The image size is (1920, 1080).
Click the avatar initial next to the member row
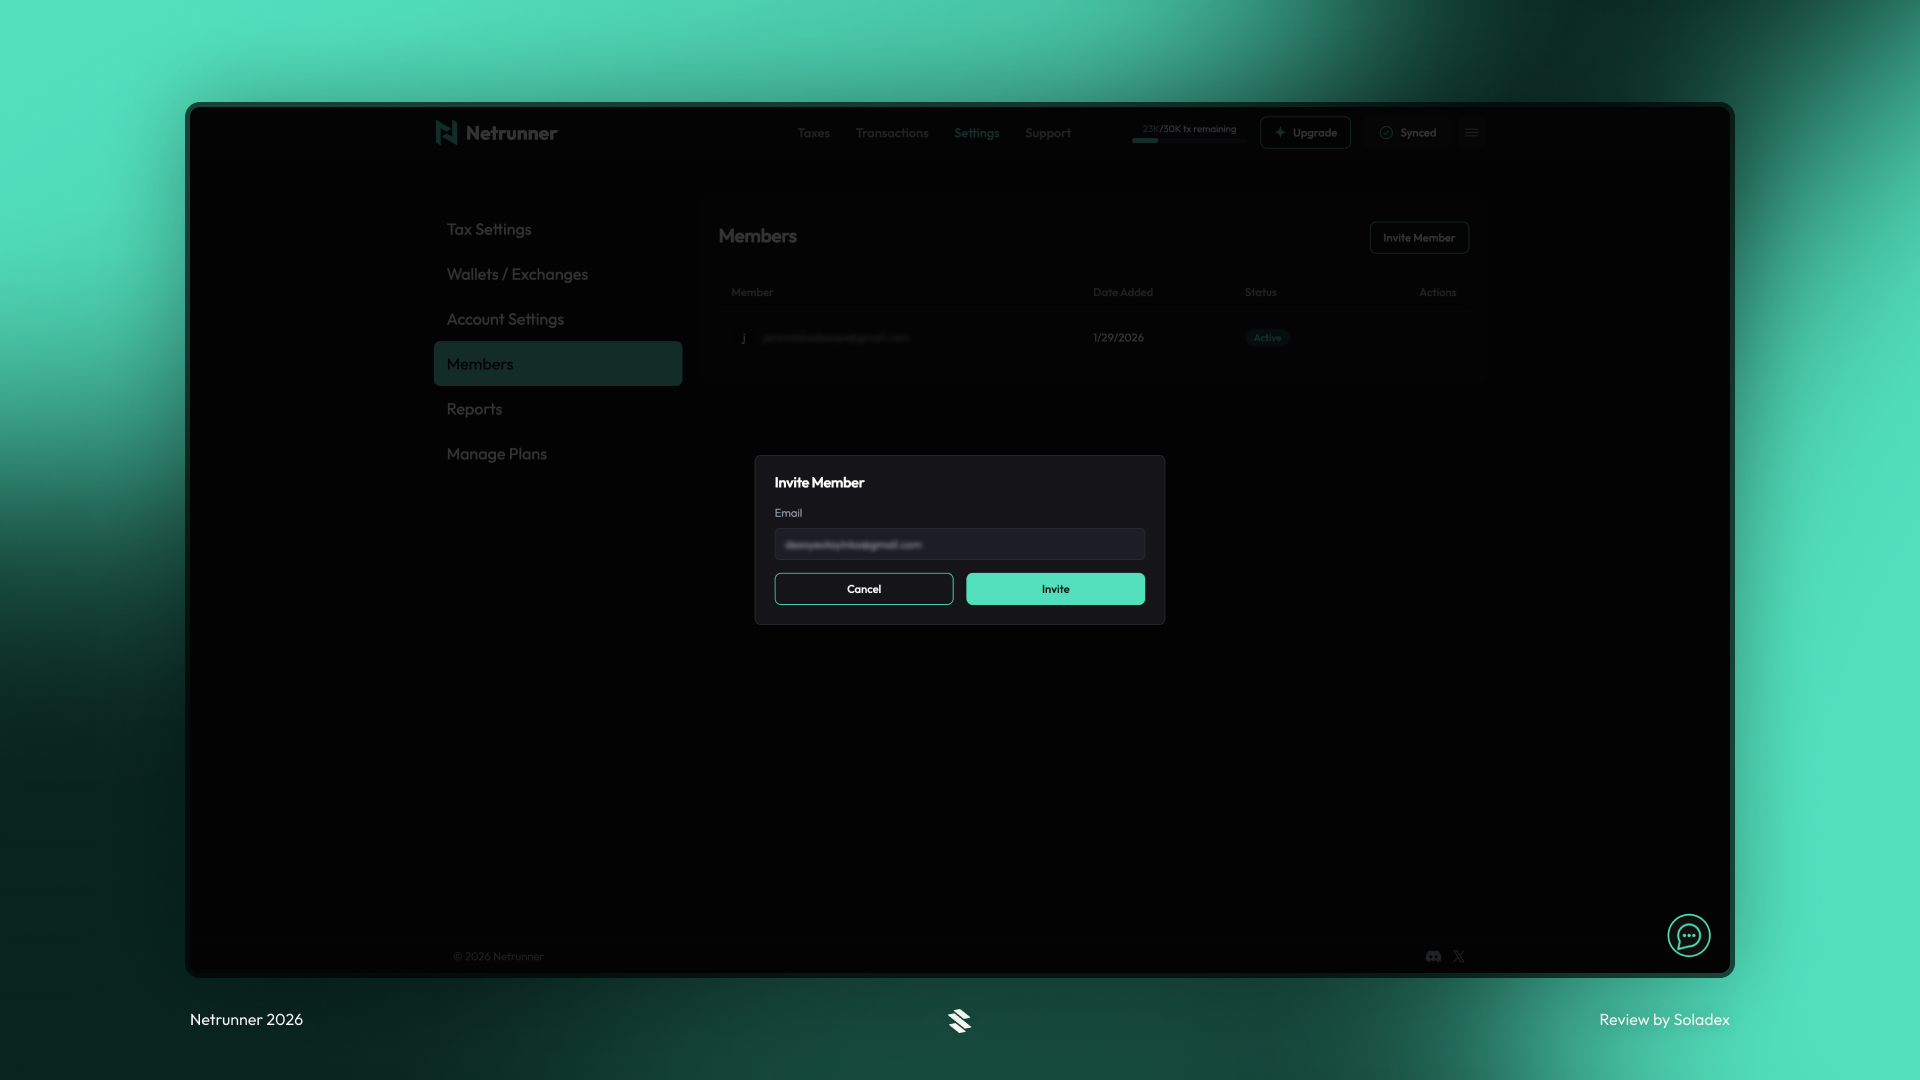pos(744,338)
